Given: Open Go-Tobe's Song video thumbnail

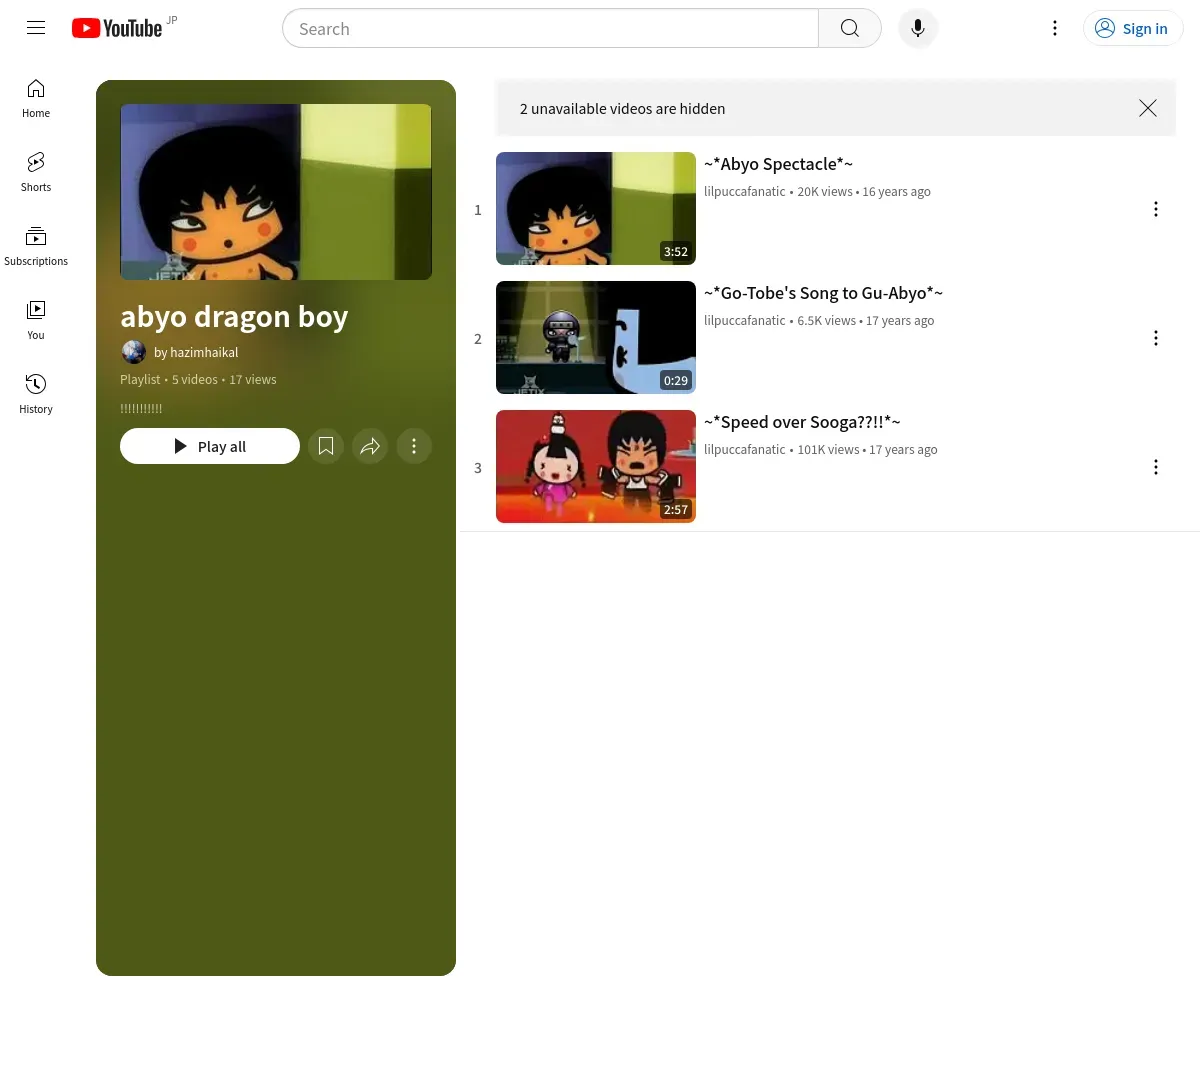Looking at the screenshot, I should [596, 337].
